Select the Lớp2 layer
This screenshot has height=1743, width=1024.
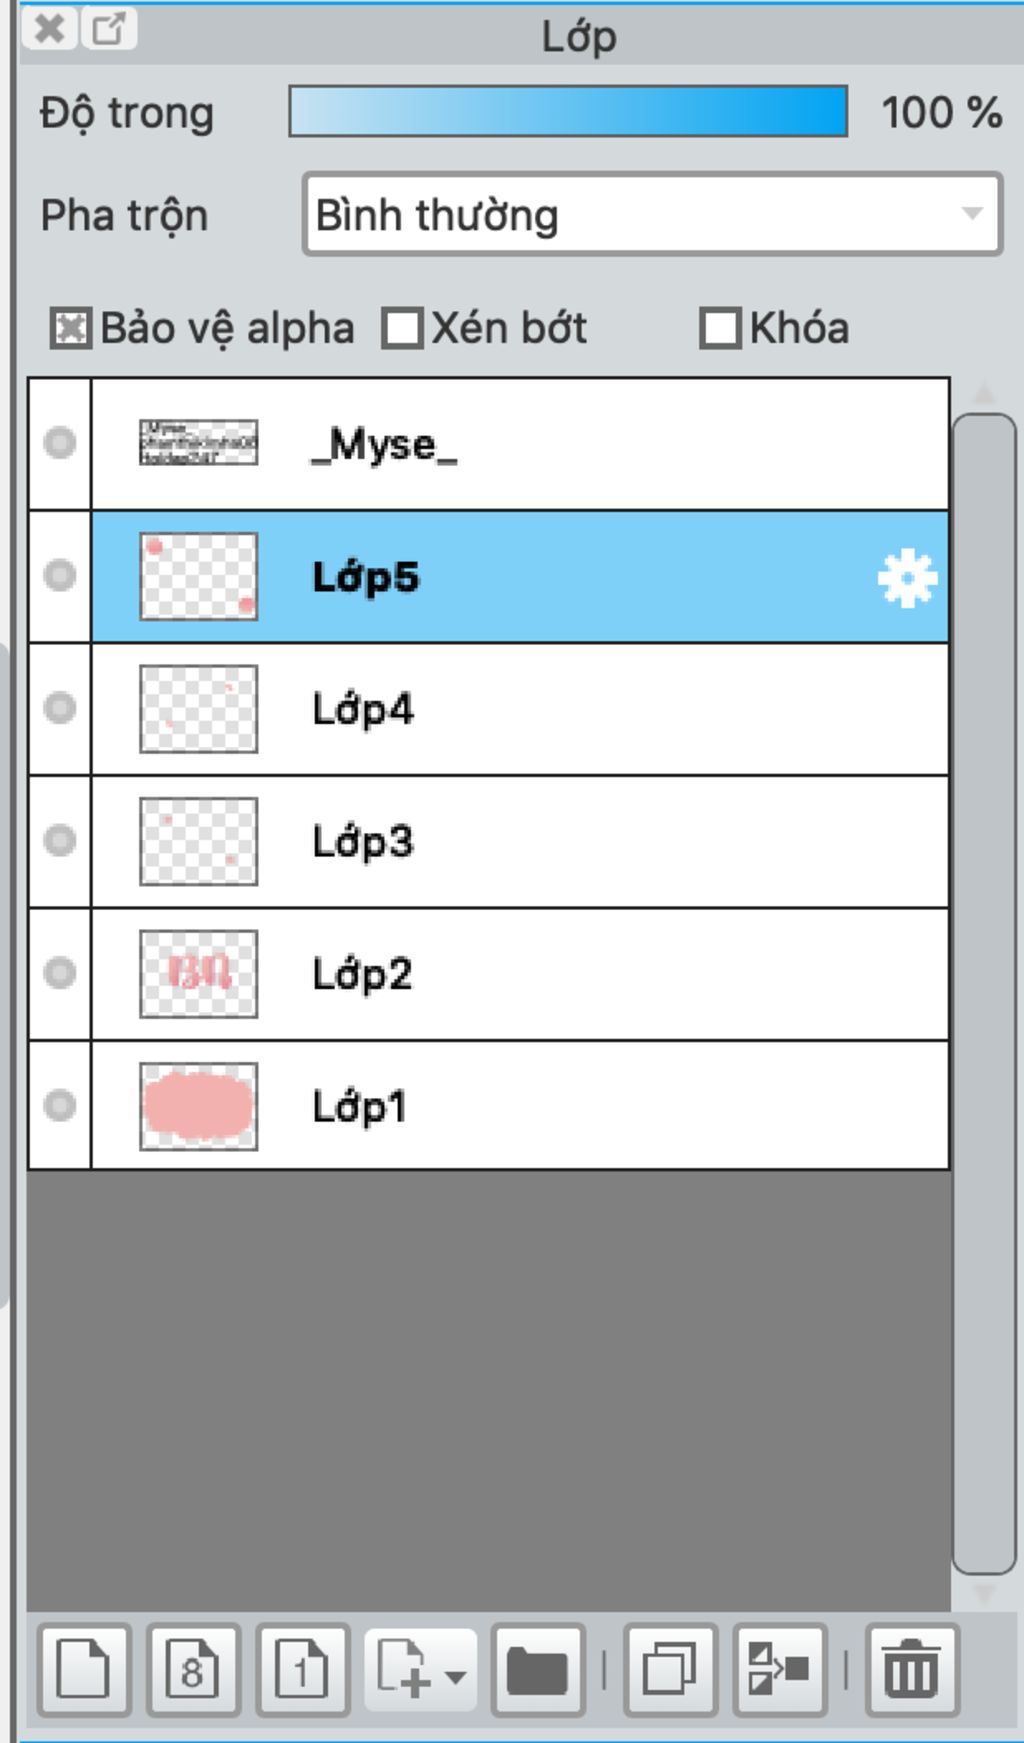point(520,974)
